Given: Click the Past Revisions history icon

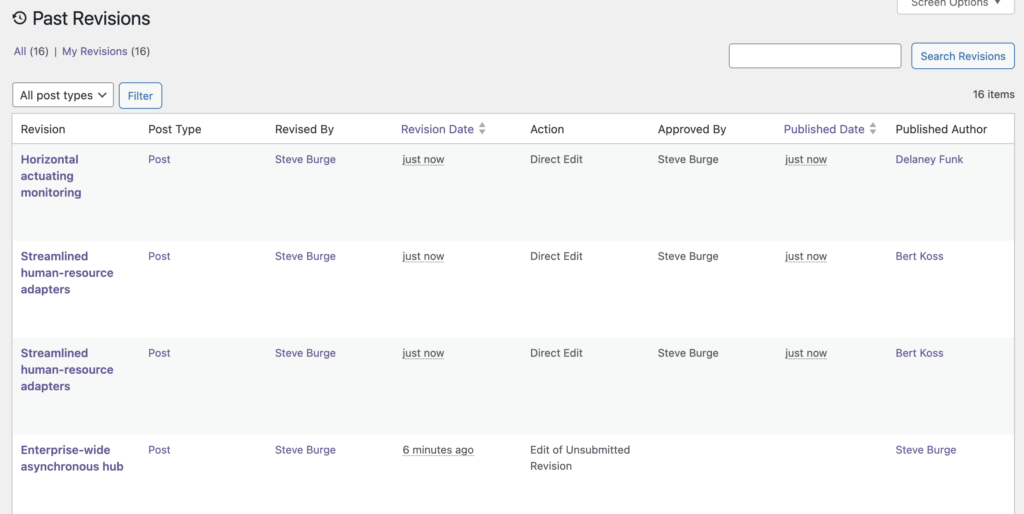Looking at the screenshot, I should 19,18.
